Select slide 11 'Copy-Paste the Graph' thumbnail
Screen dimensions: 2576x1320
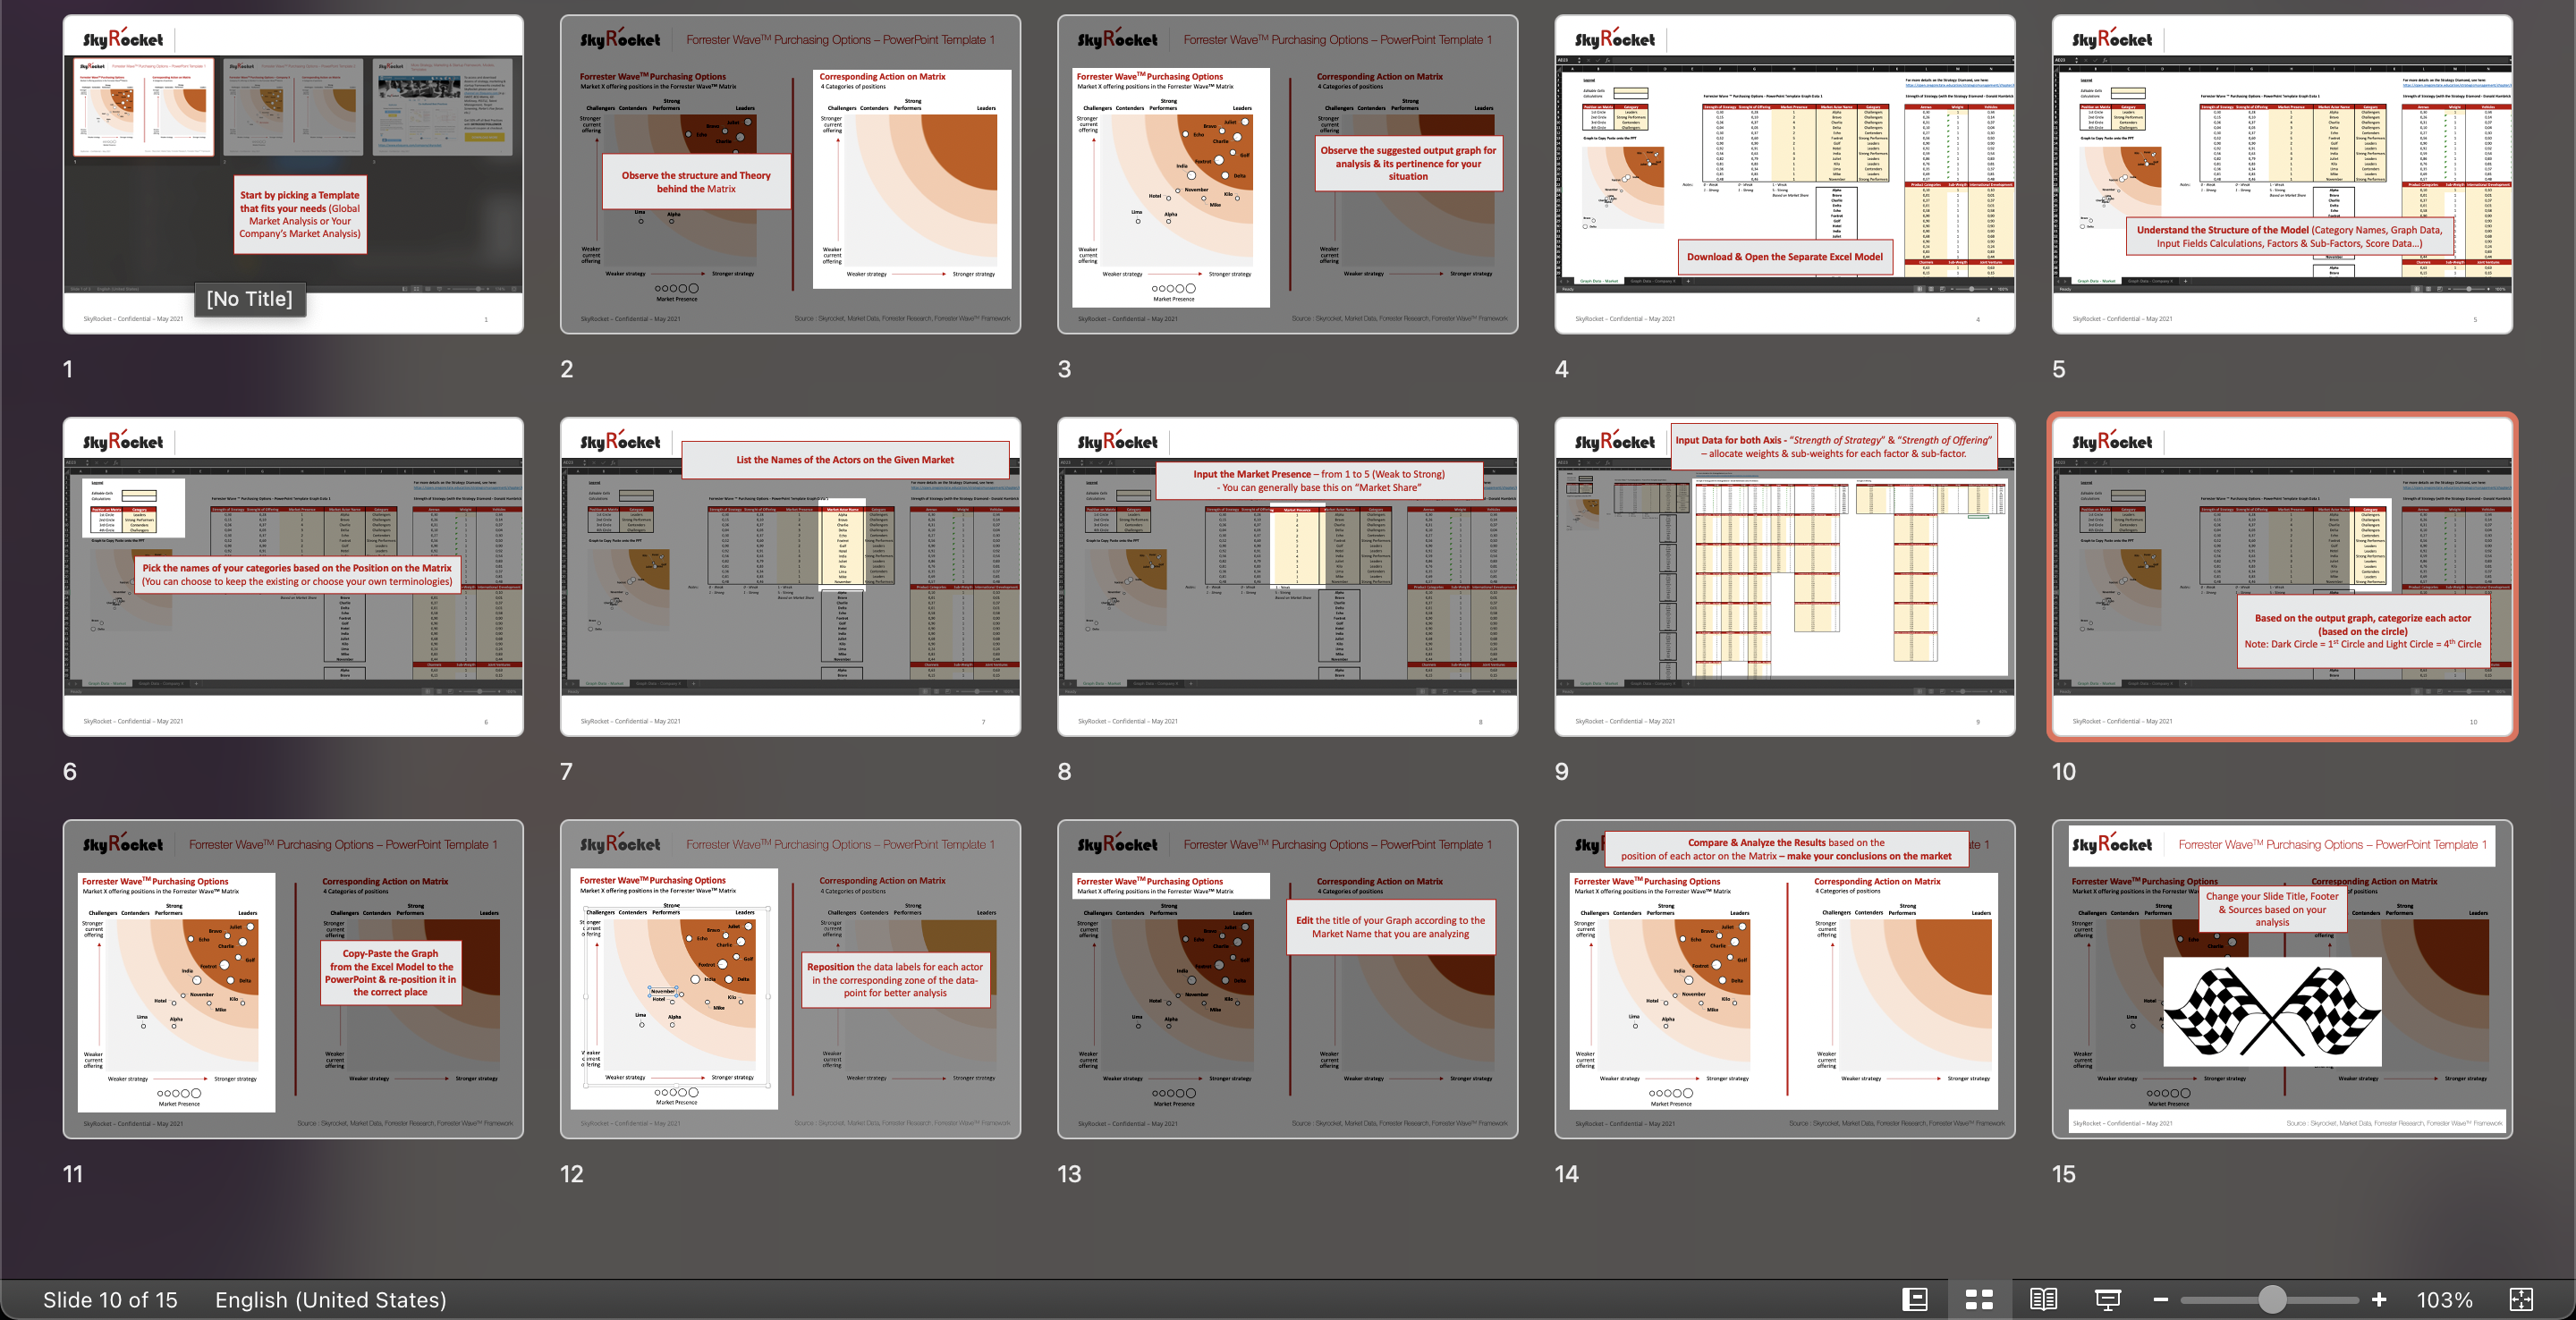(x=293, y=979)
